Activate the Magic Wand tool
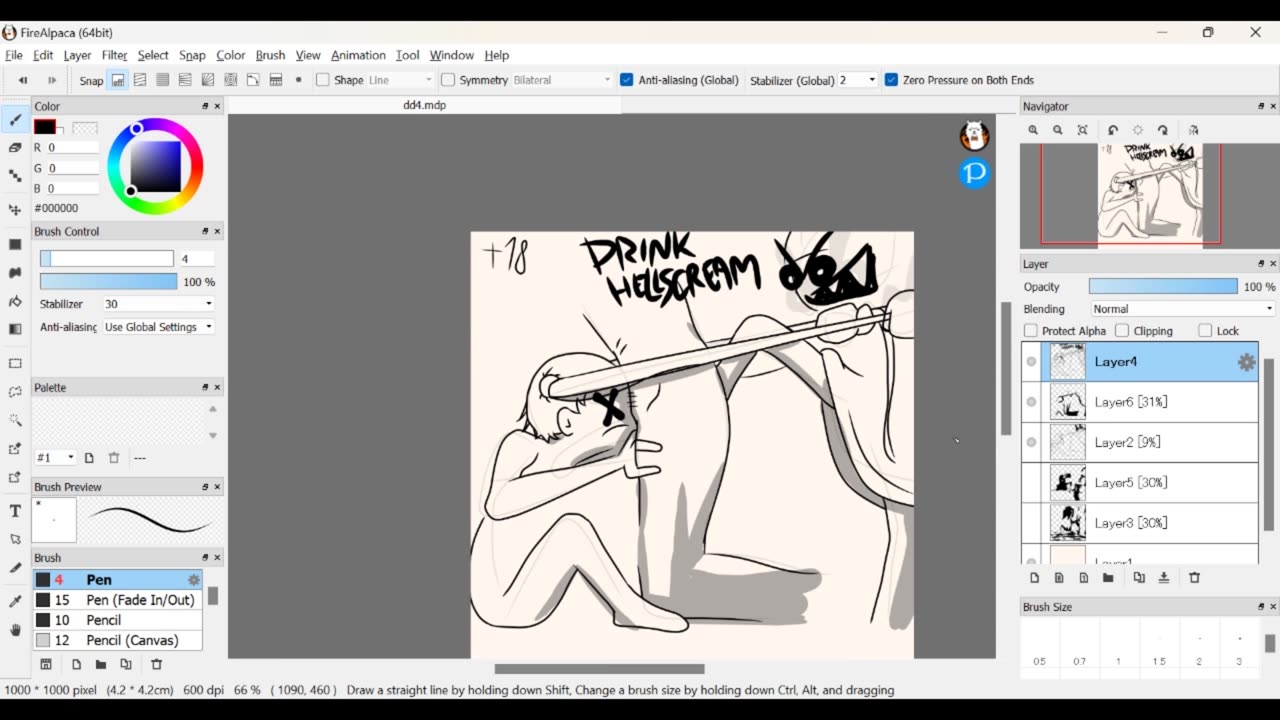Screen dimensions: 1280x720 tap(15, 420)
